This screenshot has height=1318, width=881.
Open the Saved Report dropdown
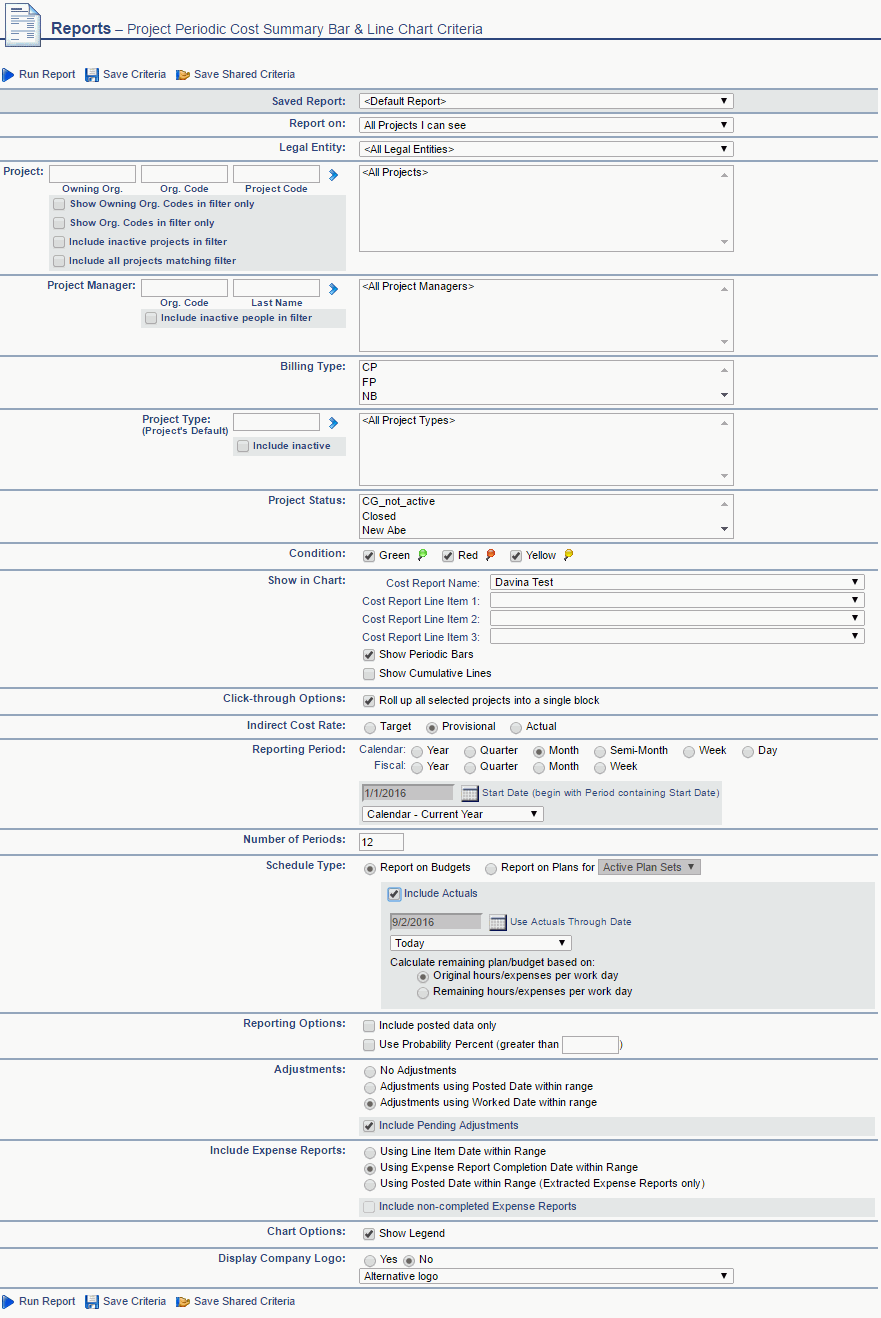pos(546,101)
